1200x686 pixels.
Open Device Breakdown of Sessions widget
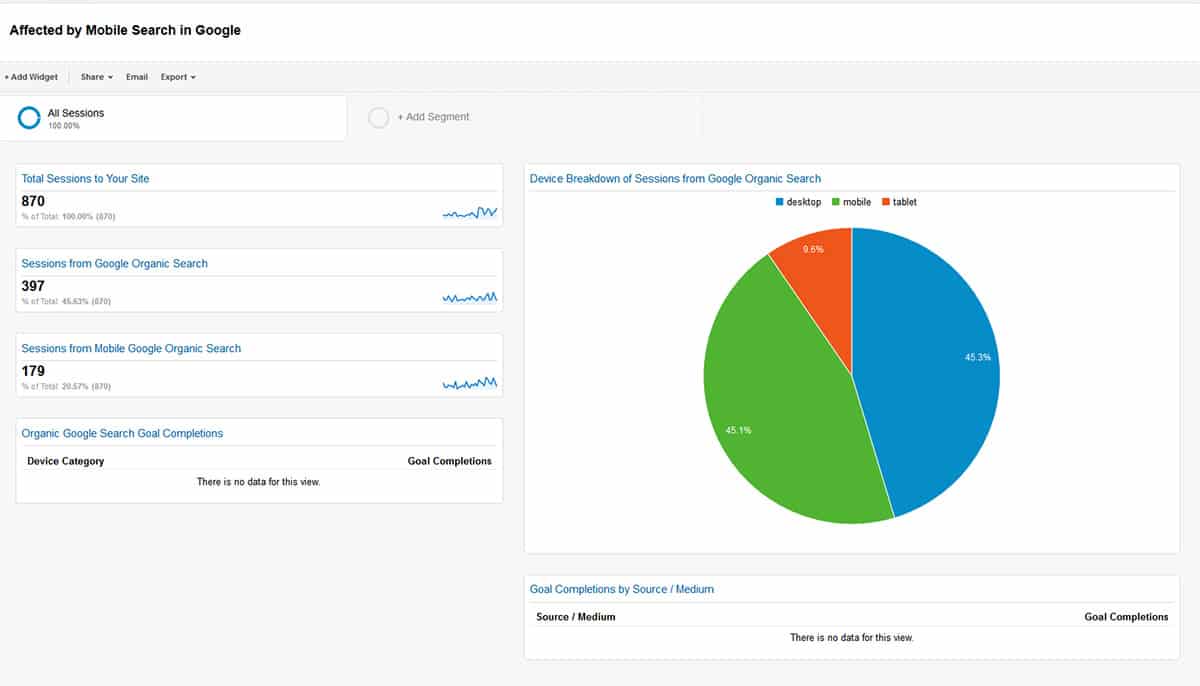pos(675,178)
